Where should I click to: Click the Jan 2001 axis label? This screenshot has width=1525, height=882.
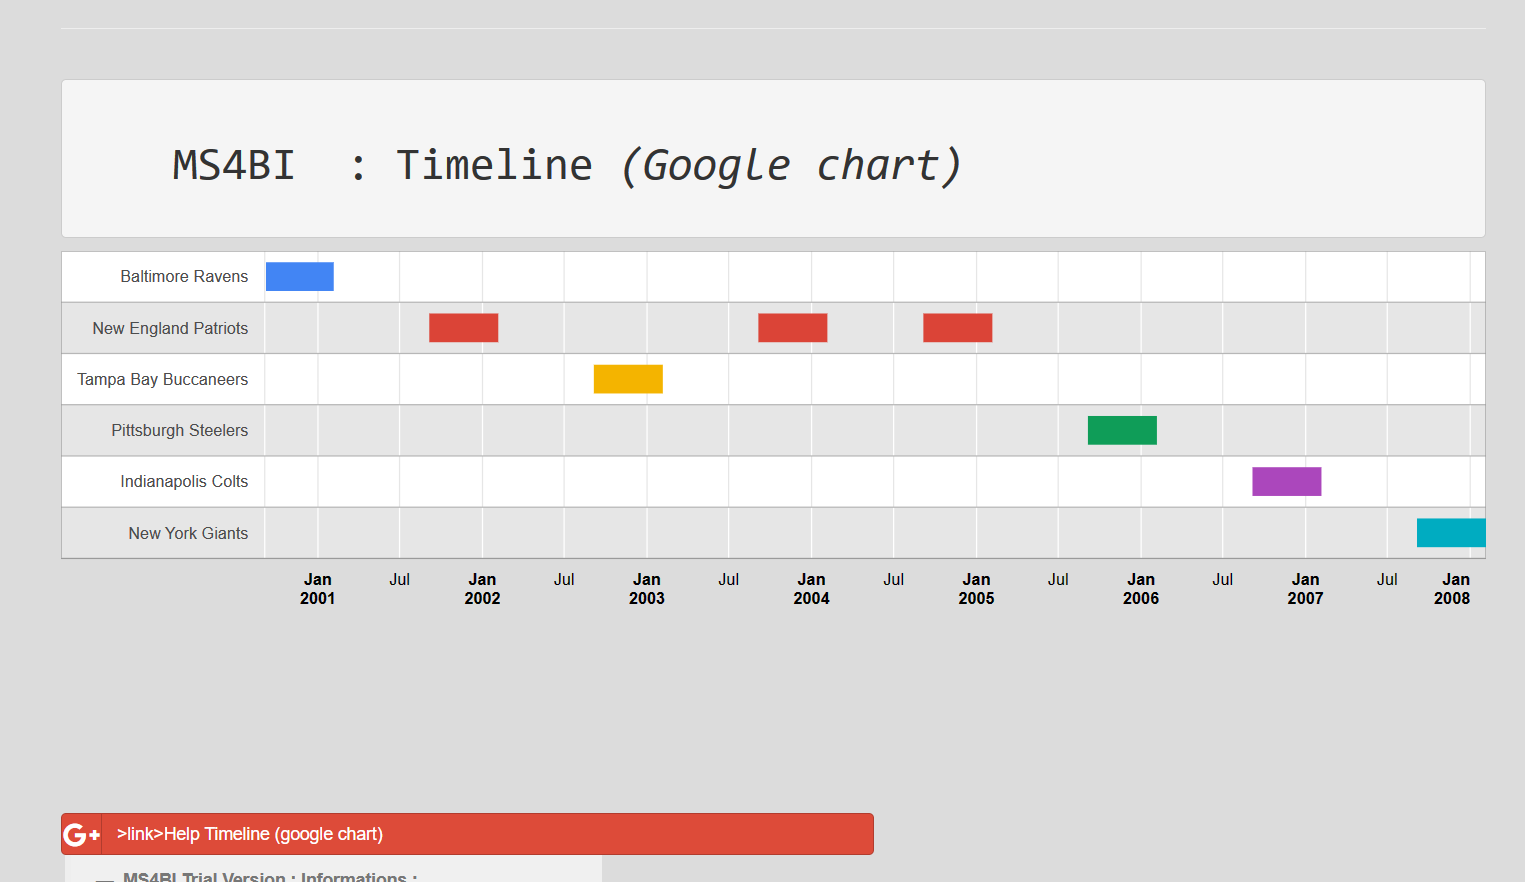pyautogui.click(x=318, y=589)
